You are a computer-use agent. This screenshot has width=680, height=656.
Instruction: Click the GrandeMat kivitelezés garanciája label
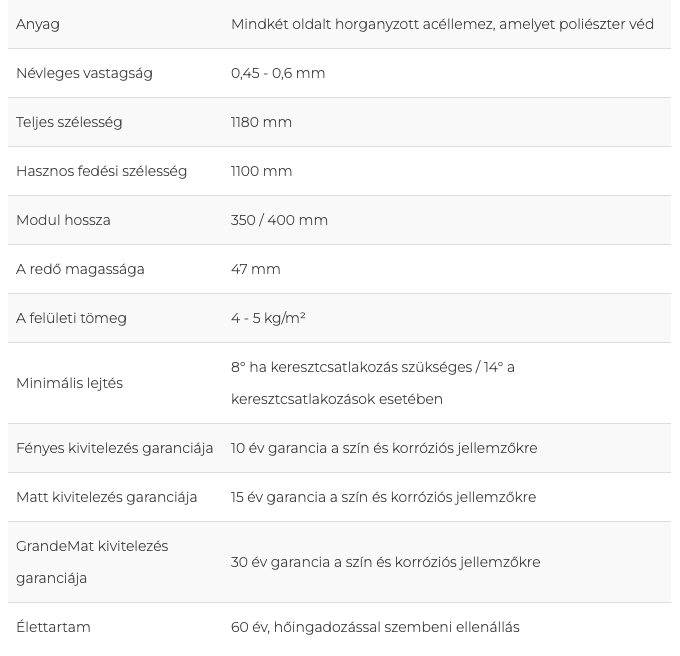(x=92, y=562)
